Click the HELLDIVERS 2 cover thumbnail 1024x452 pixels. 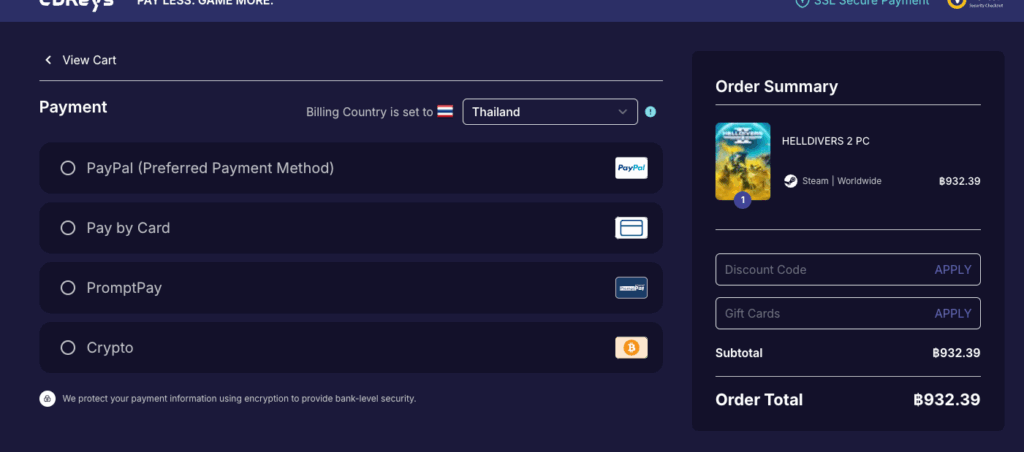743,161
